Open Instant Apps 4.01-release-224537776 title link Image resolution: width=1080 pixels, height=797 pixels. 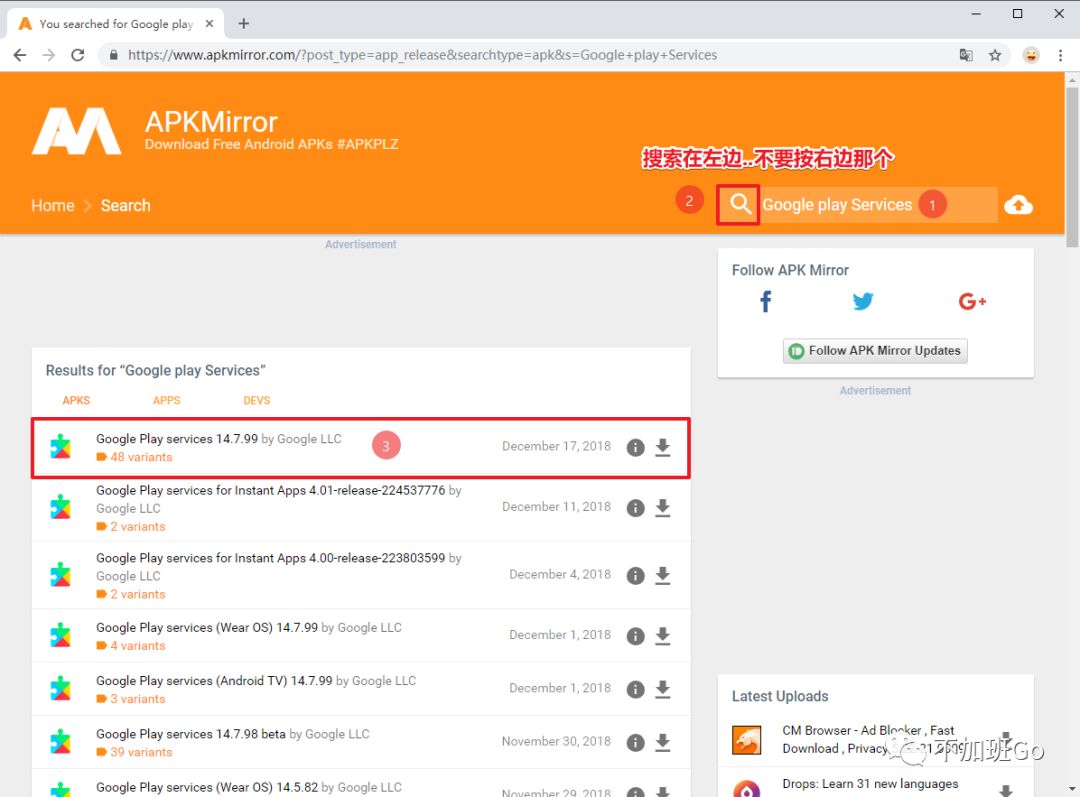pyautogui.click(x=271, y=490)
